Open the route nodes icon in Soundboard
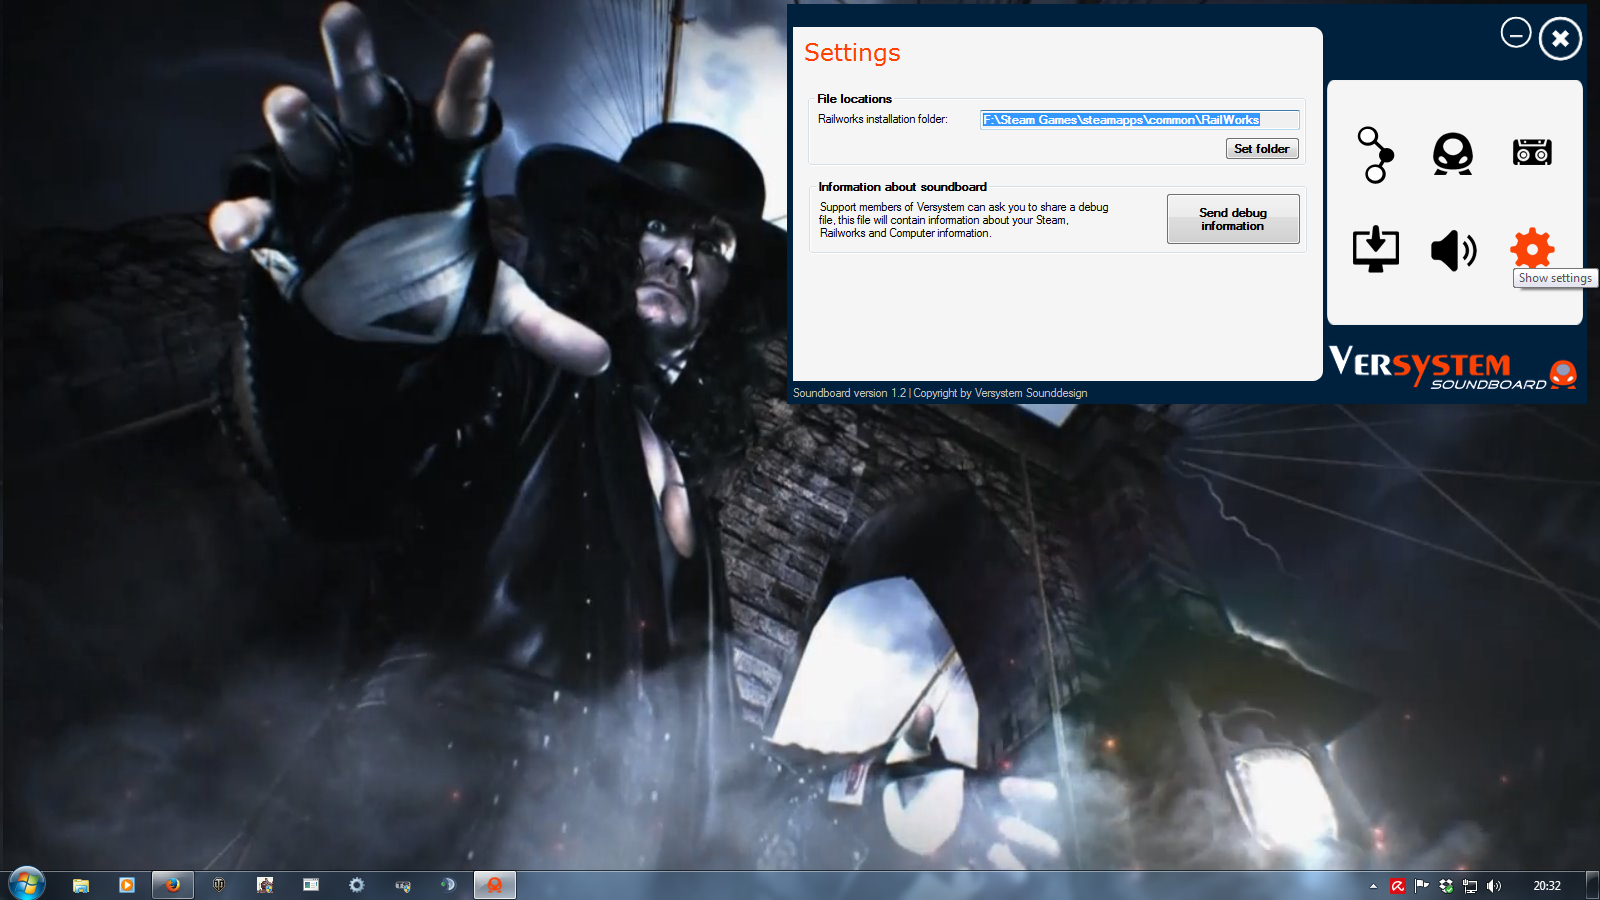The width and height of the screenshot is (1600, 900). tap(1376, 154)
